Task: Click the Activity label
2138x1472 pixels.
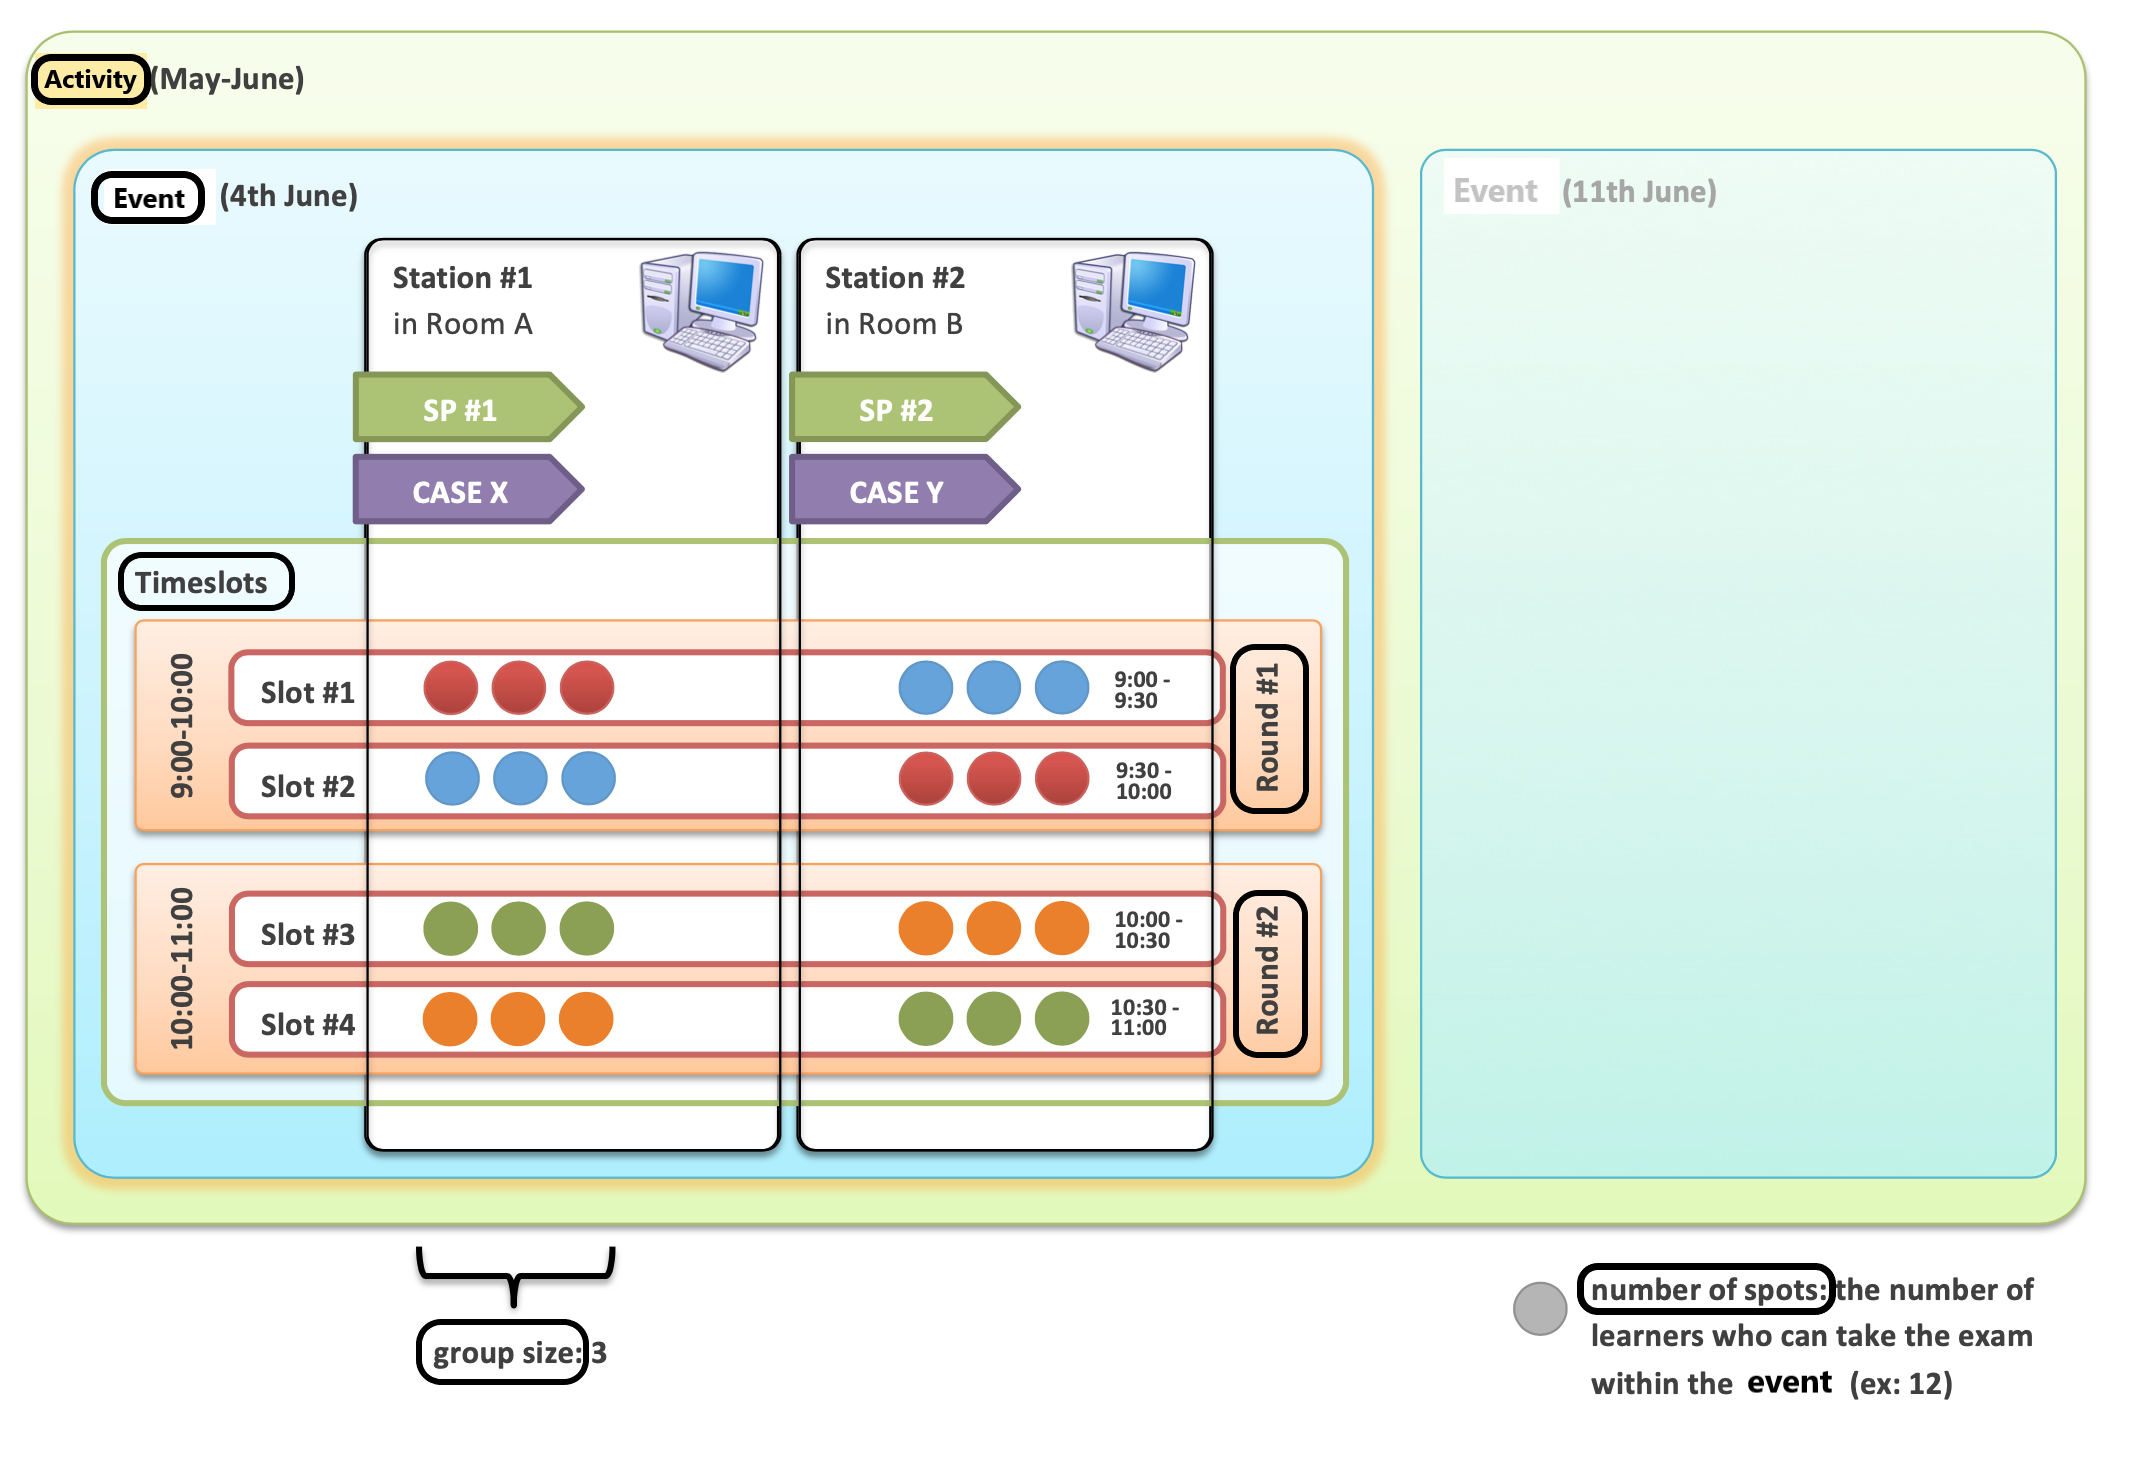Action: click(x=90, y=79)
